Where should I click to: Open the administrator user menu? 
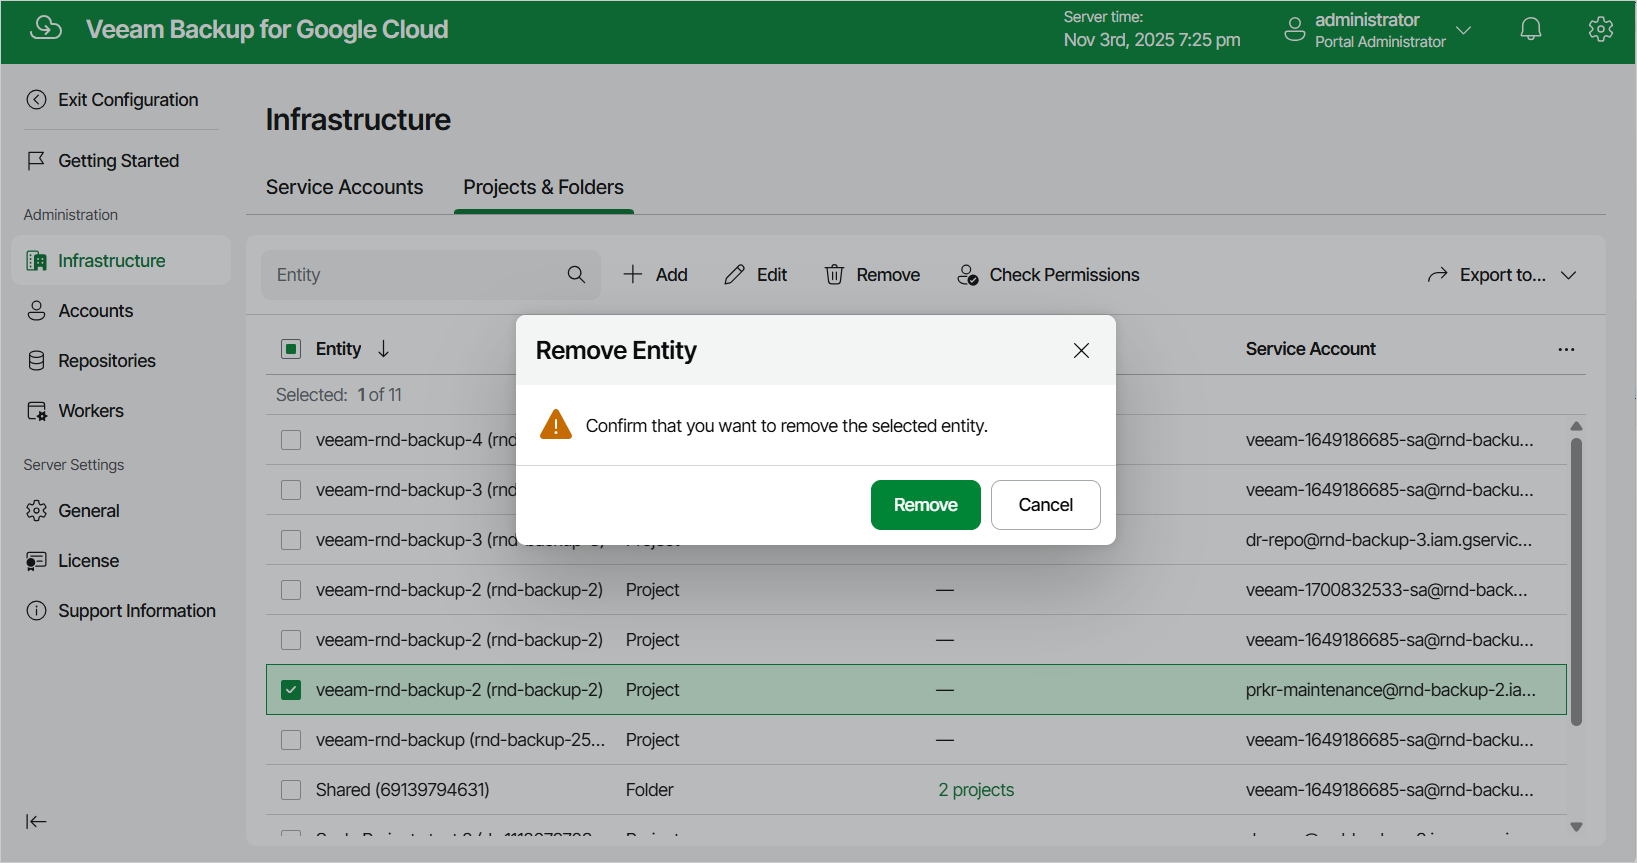tap(1378, 30)
